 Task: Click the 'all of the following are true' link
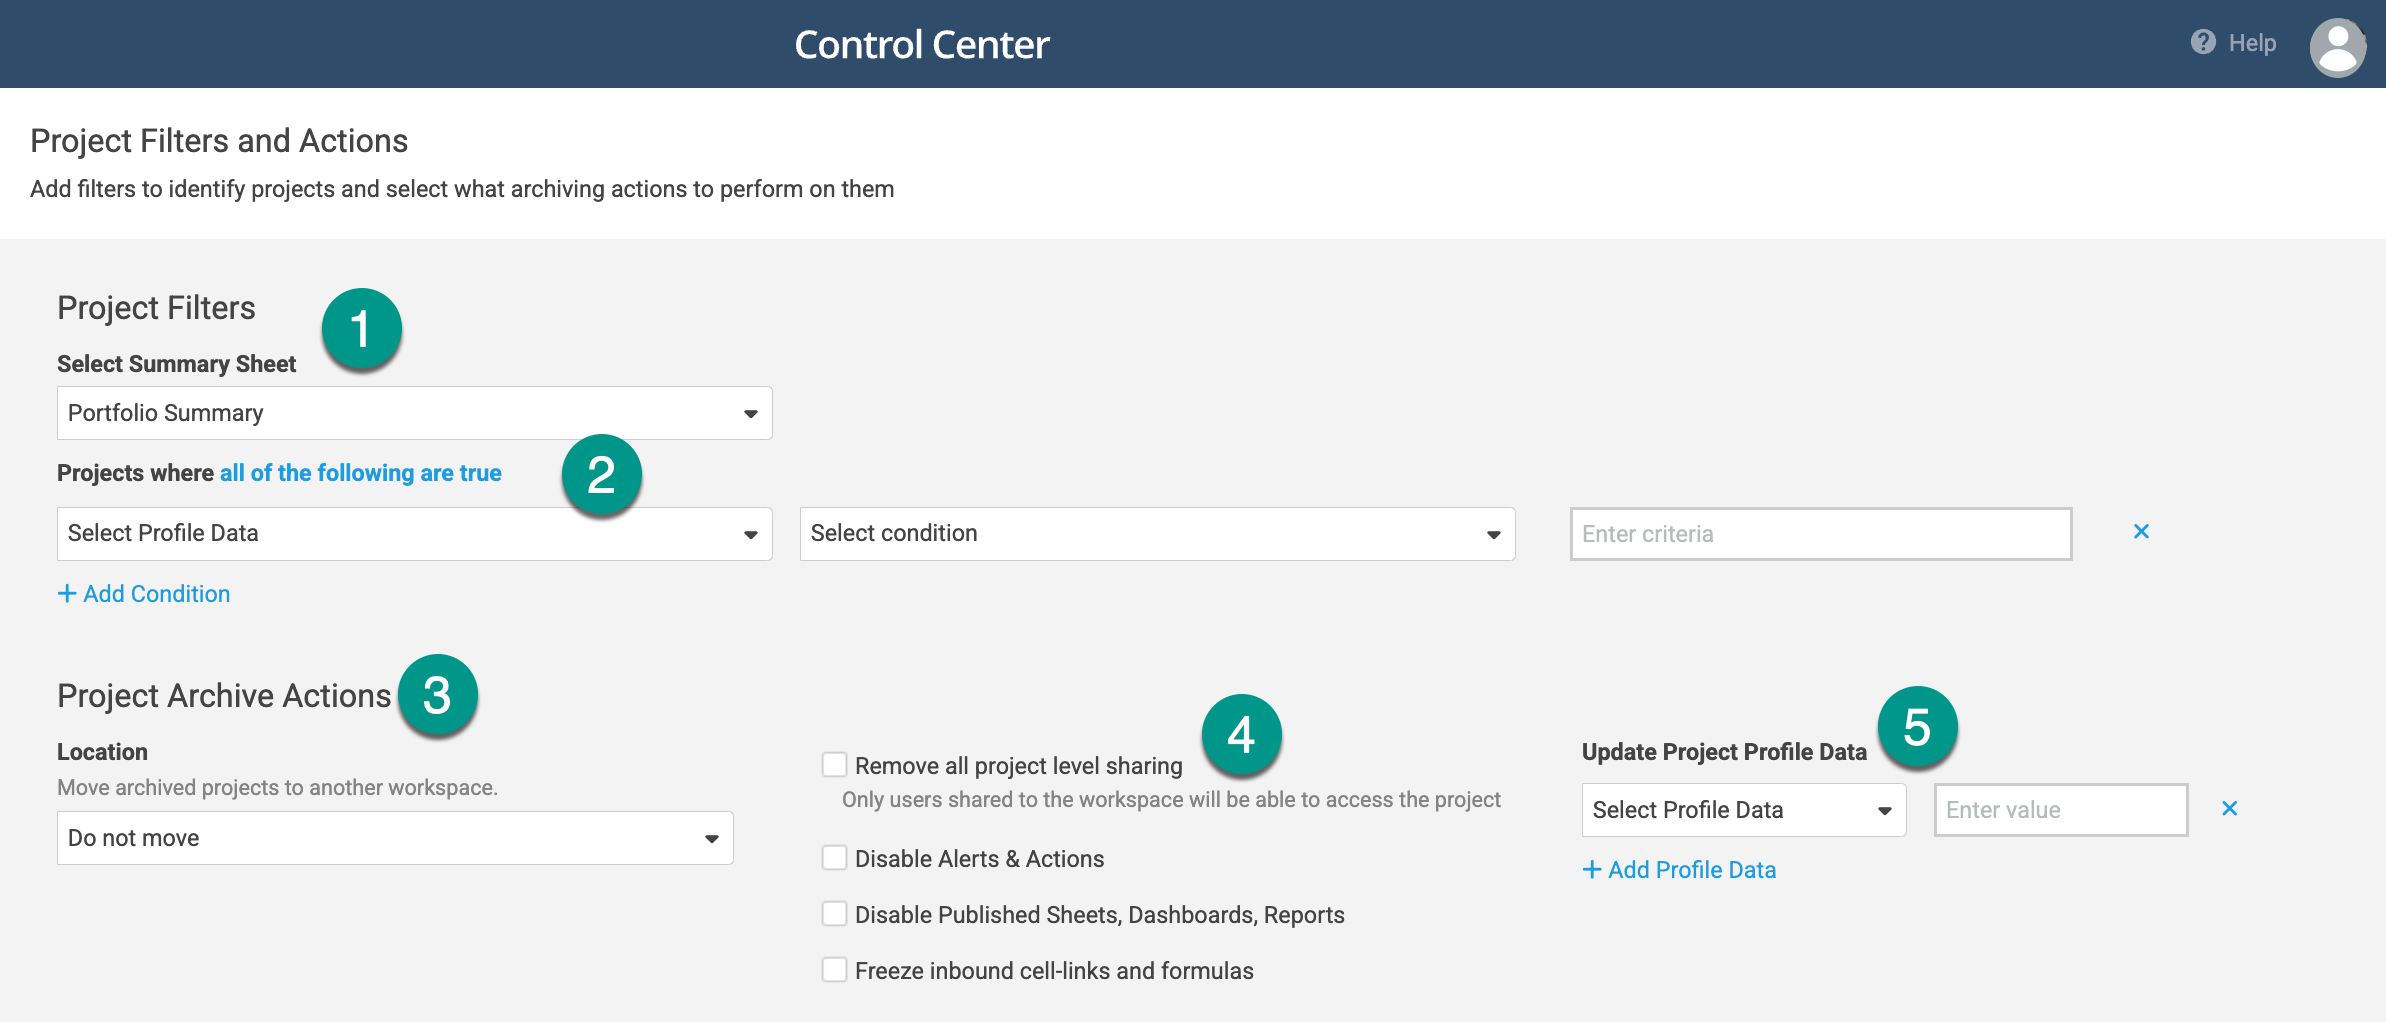360,472
